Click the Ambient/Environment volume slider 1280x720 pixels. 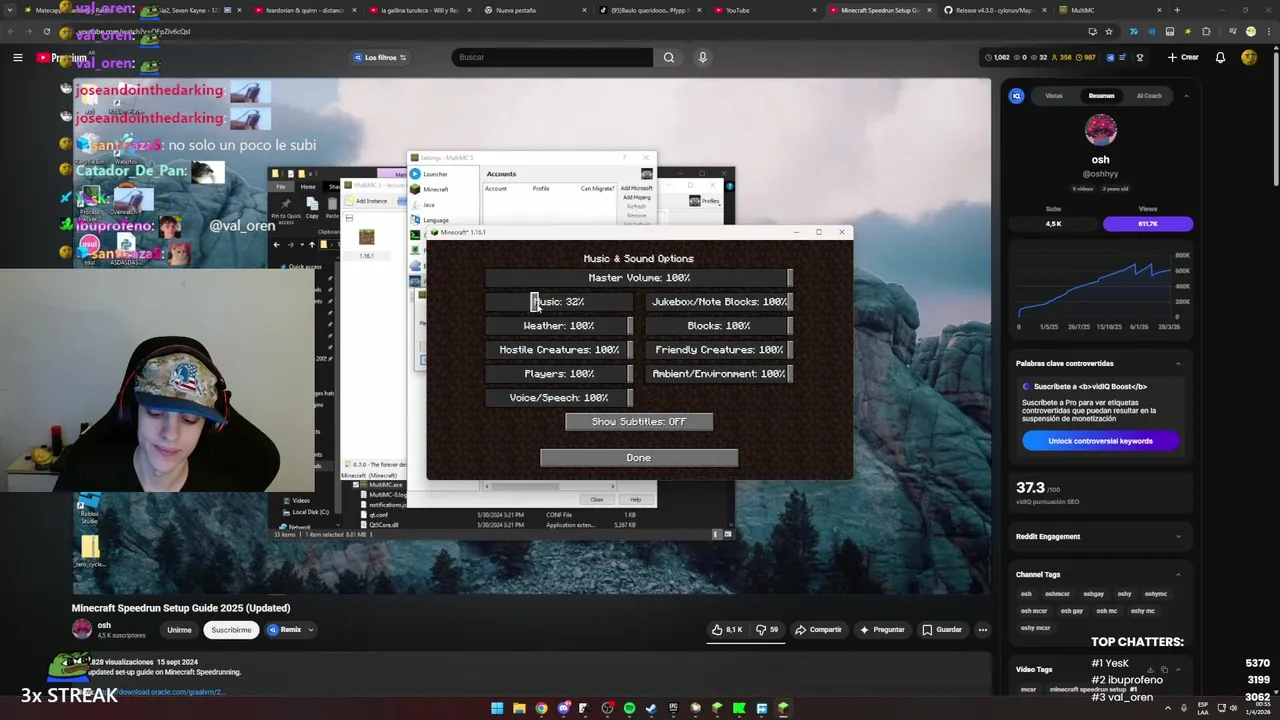tap(719, 374)
